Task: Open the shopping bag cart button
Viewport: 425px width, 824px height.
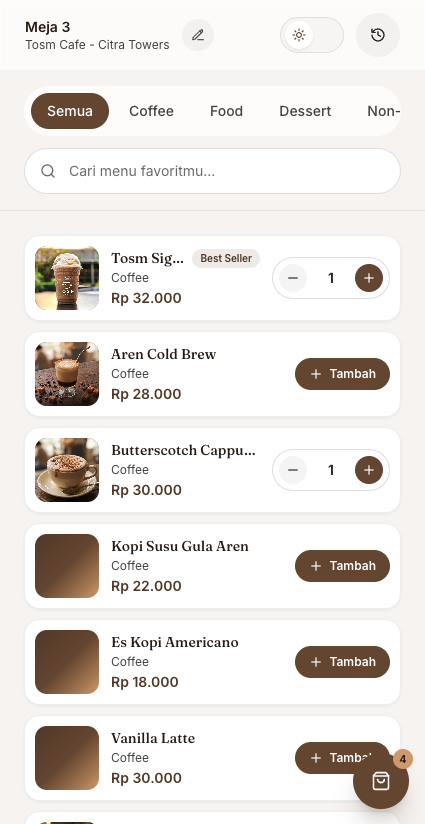Action: click(381, 781)
